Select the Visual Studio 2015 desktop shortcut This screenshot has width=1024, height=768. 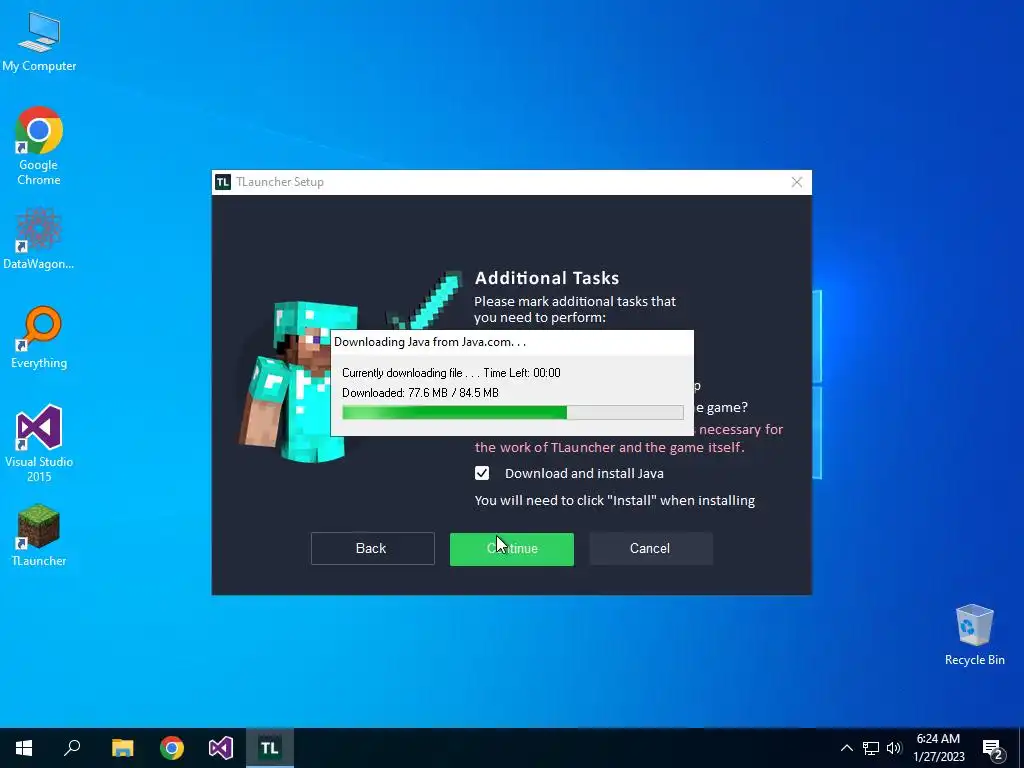[x=39, y=443]
